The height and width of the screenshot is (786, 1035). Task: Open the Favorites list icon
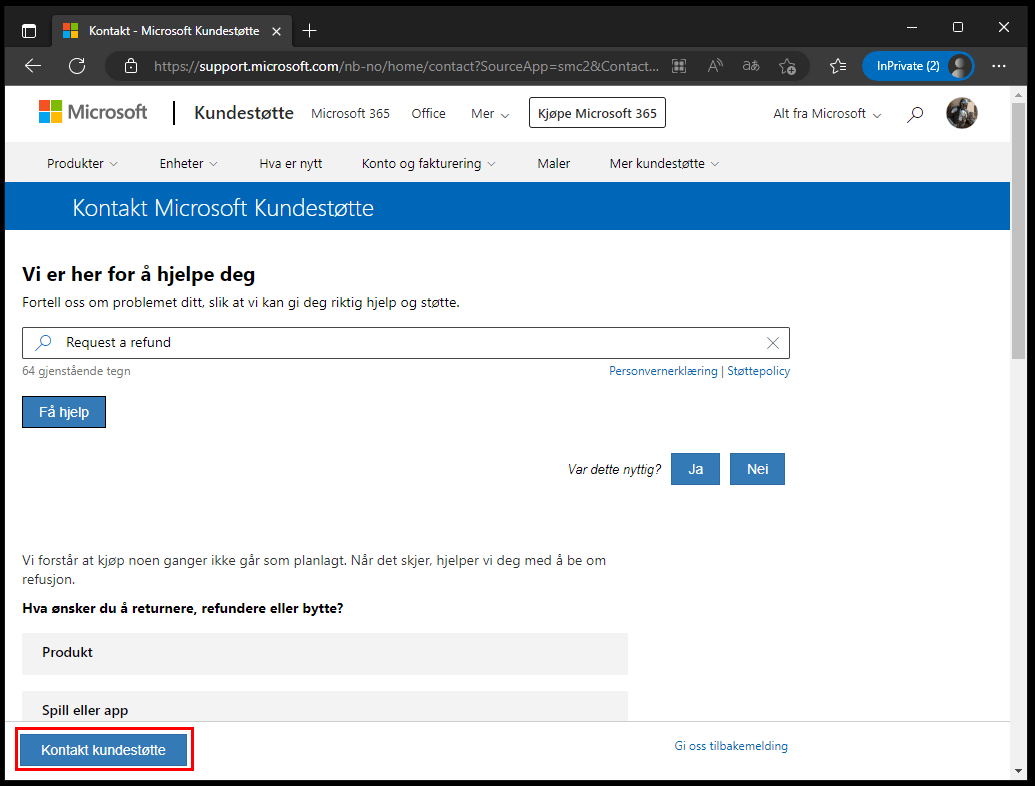838,66
